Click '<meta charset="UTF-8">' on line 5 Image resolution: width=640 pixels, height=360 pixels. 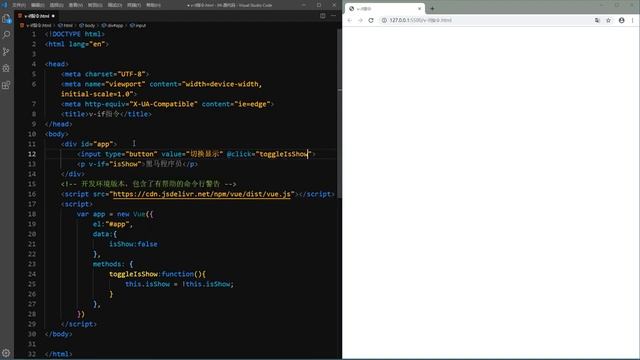coord(105,74)
